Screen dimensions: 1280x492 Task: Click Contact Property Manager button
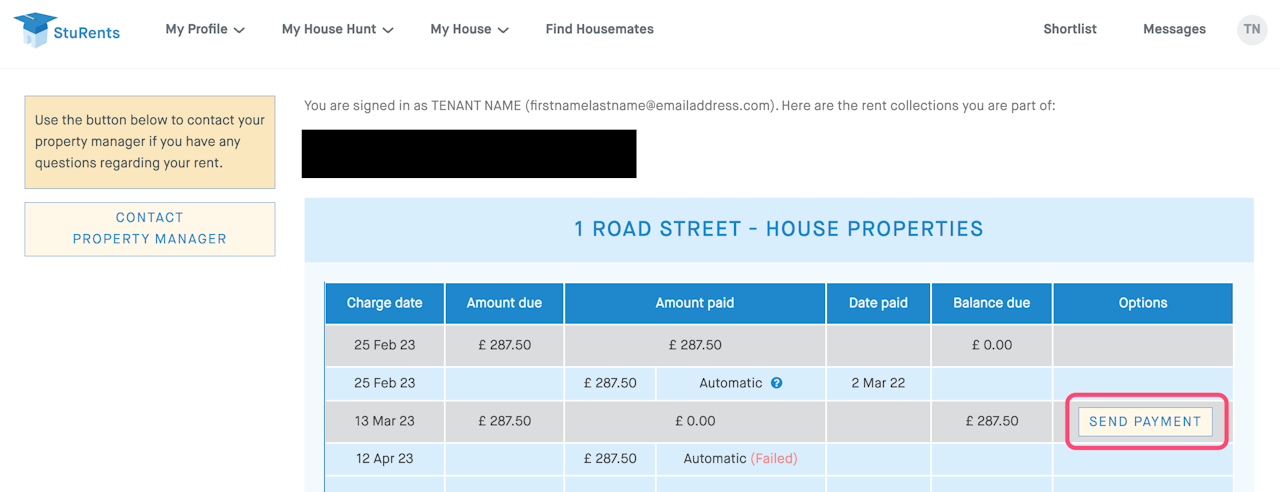(150, 228)
